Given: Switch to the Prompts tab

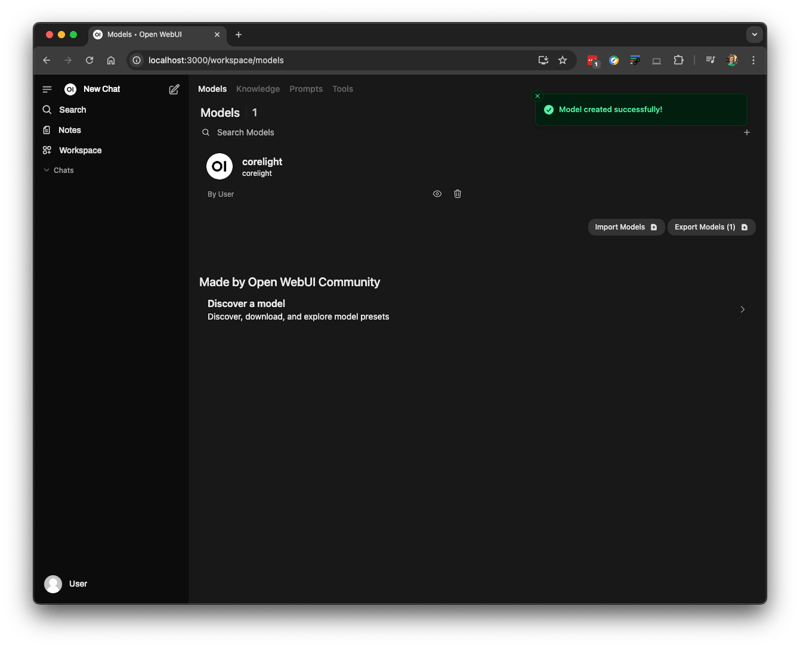Looking at the screenshot, I should pyautogui.click(x=306, y=89).
